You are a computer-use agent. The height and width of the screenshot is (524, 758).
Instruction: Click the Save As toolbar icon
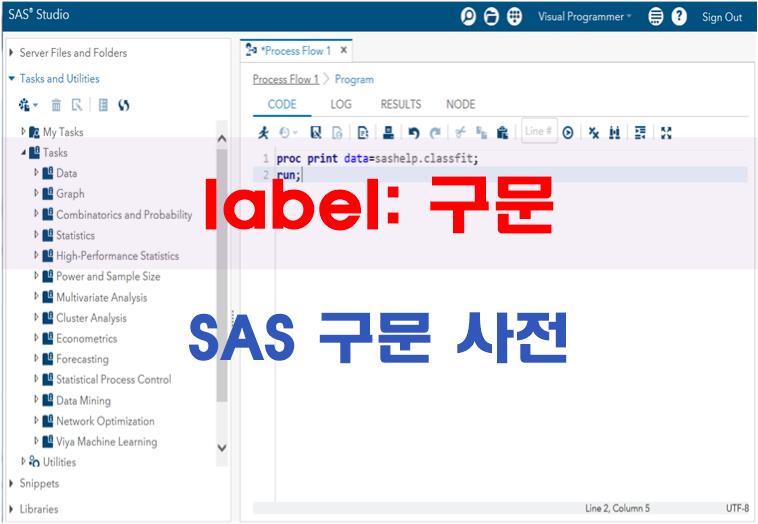337,132
